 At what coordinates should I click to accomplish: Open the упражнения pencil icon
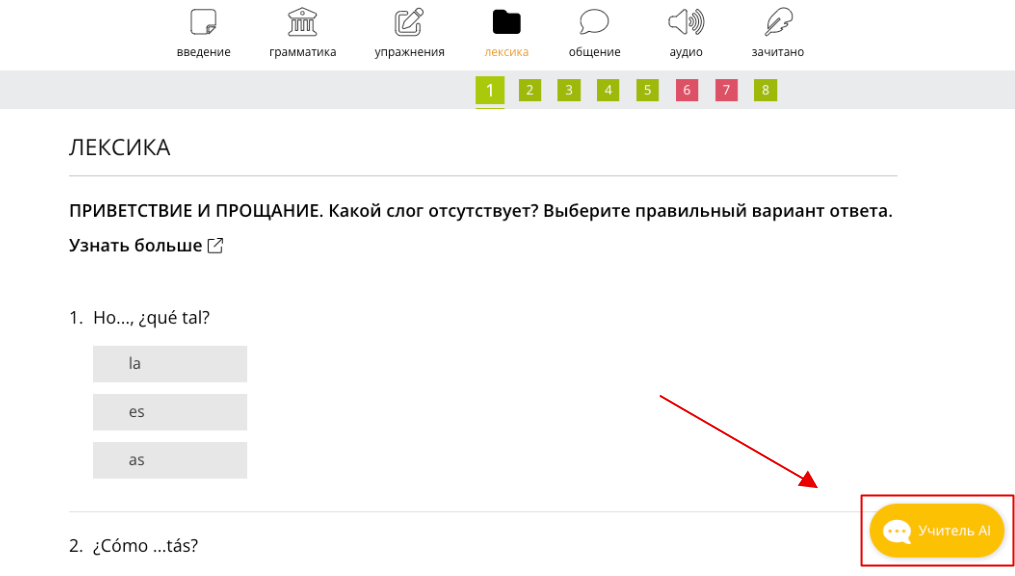point(409,22)
